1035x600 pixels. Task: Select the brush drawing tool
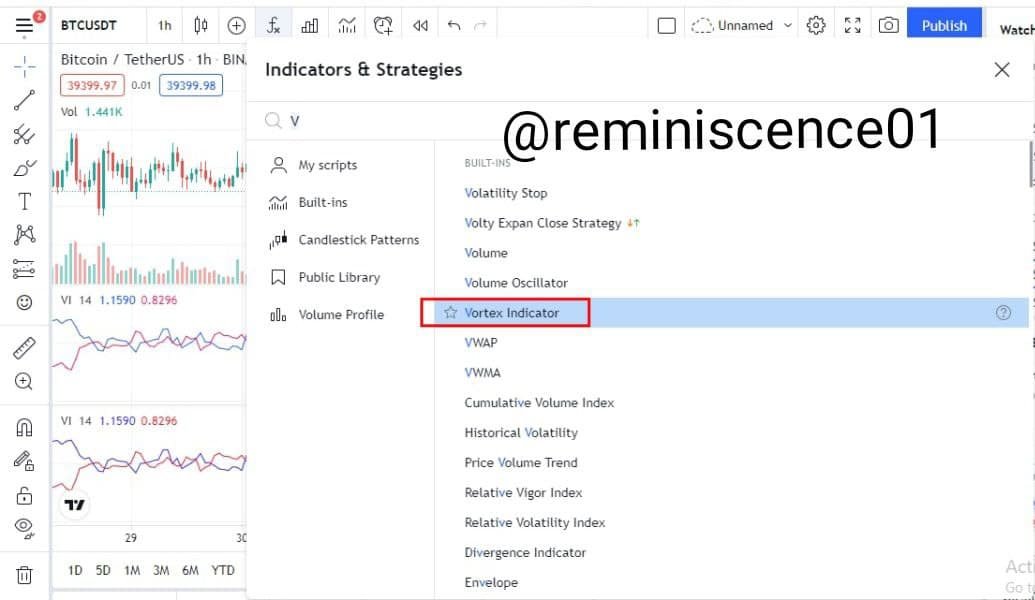pos(24,168)
